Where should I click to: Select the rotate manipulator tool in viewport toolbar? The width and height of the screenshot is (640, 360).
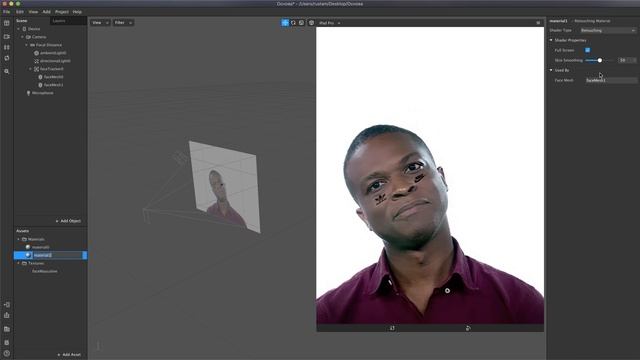[x=293, y=23]
